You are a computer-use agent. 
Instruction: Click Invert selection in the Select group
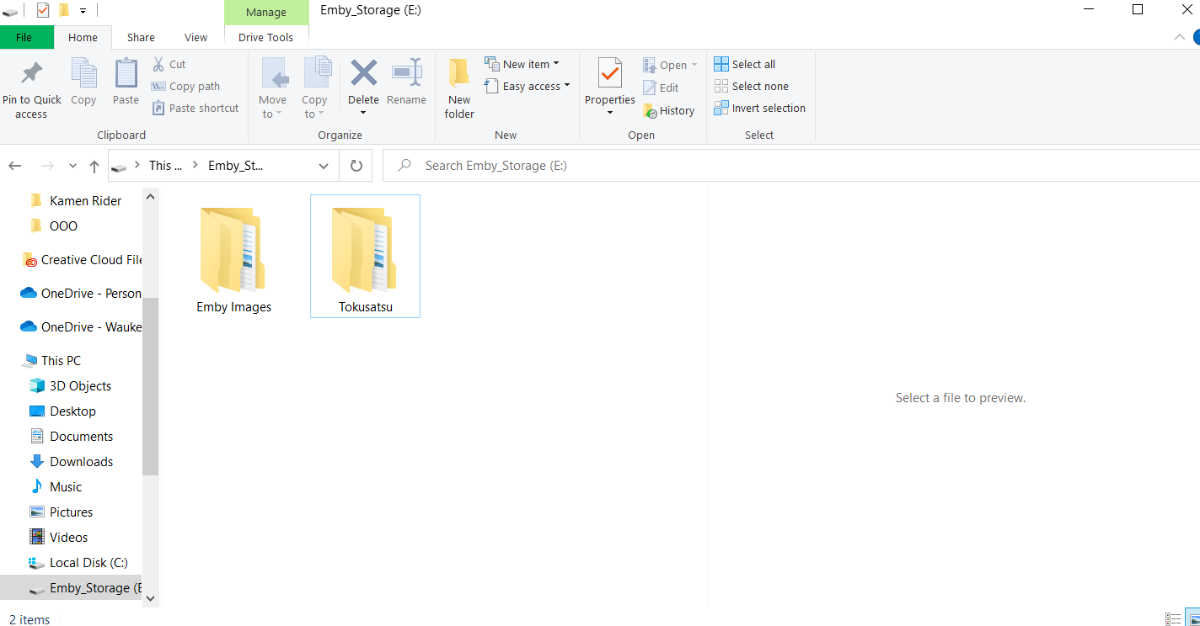point(759,108)
